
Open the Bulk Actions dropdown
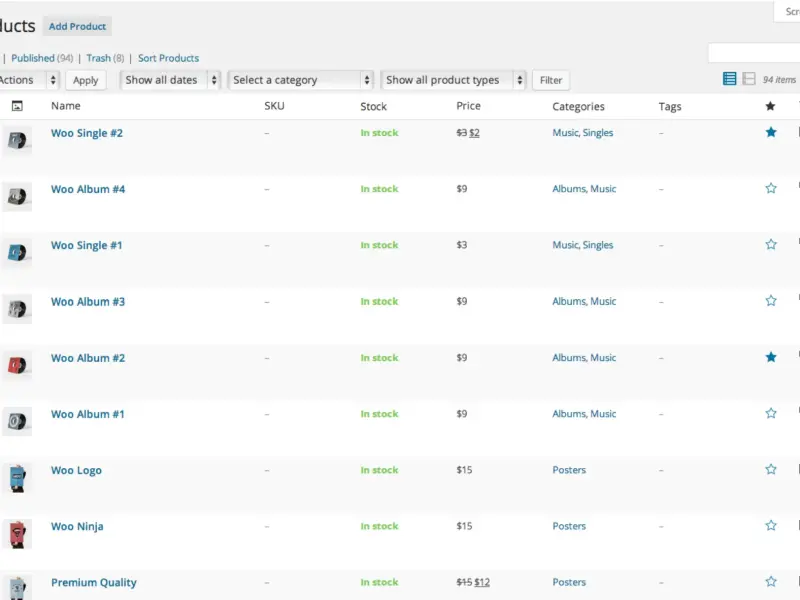(x=29, y=80)
